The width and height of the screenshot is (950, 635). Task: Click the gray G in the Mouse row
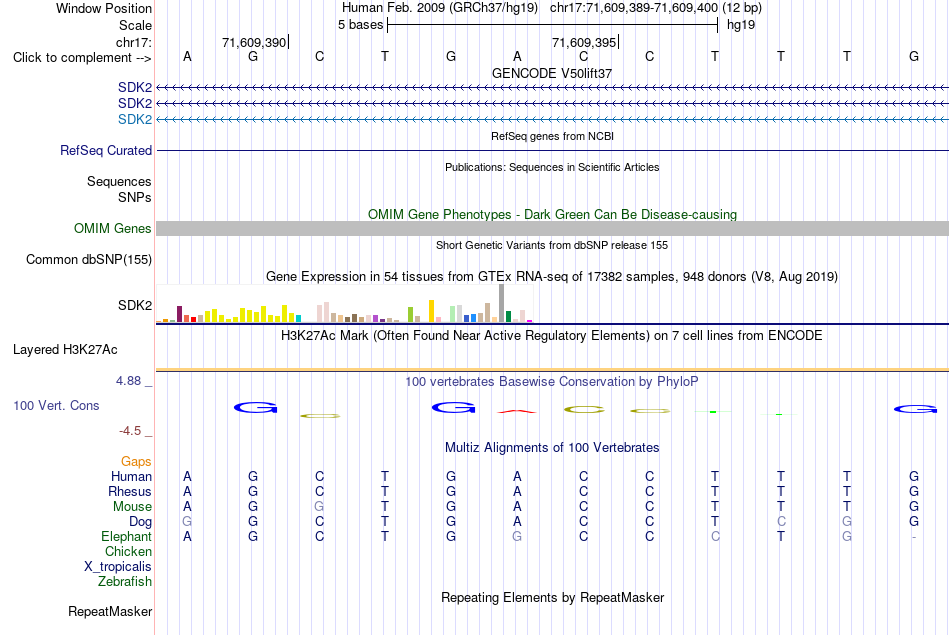tap(319, 507)
